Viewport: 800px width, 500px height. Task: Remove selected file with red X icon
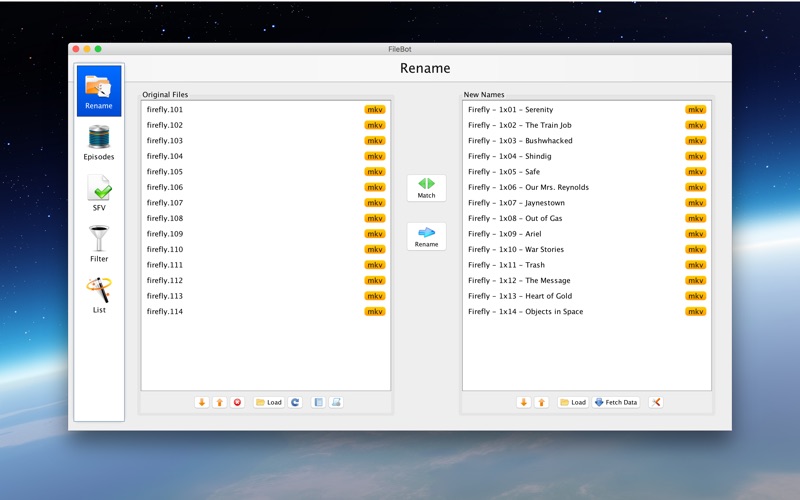pyautogui.click(x=237, y=402)
